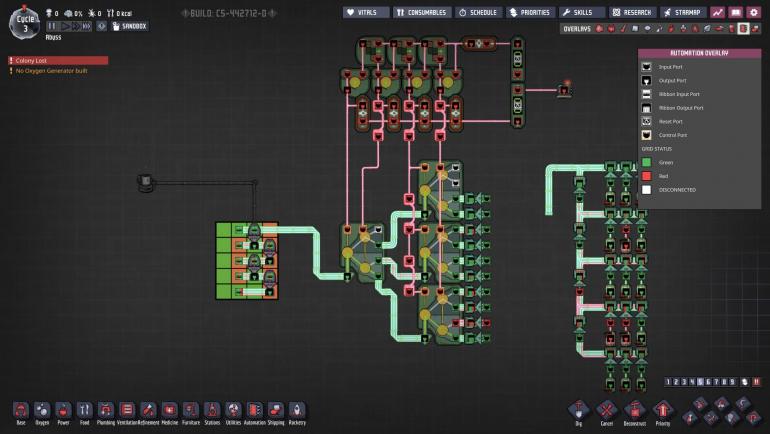
Task: Open the Vitals management screen
Action: (366, 12)
